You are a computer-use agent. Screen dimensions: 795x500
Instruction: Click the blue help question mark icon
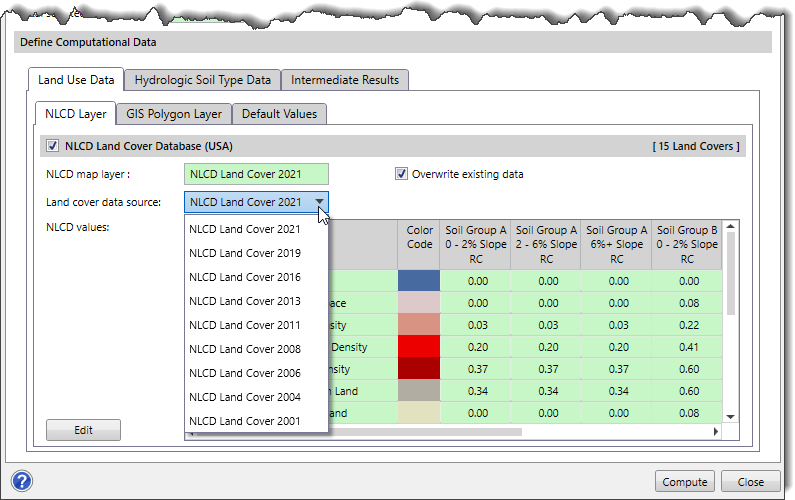click(x=22, y=481)
